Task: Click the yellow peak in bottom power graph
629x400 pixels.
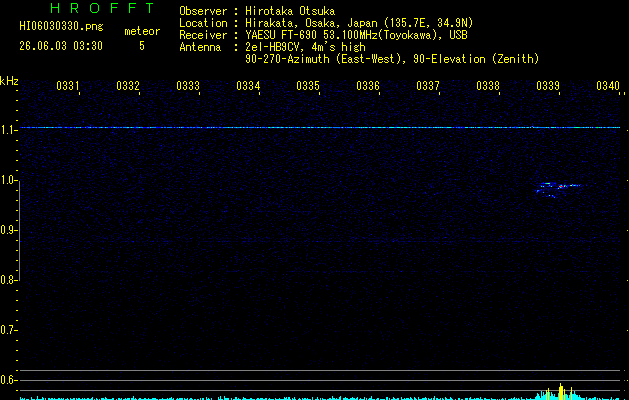Action: pyautogui.click(x=561, y=392)
